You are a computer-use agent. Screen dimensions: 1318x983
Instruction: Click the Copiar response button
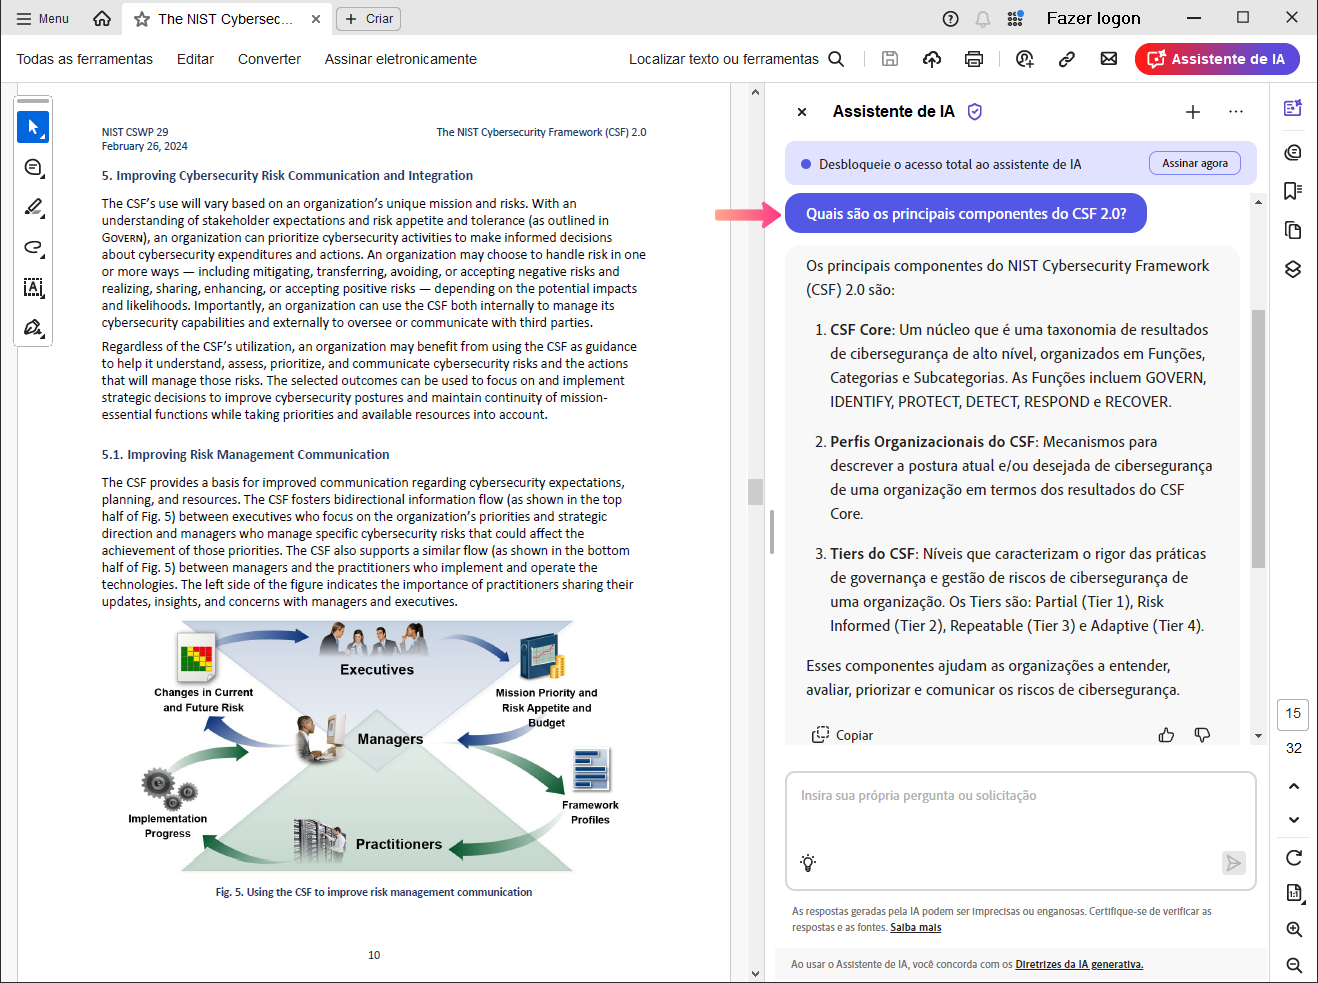pyautogui.click(x=843, y=735)
